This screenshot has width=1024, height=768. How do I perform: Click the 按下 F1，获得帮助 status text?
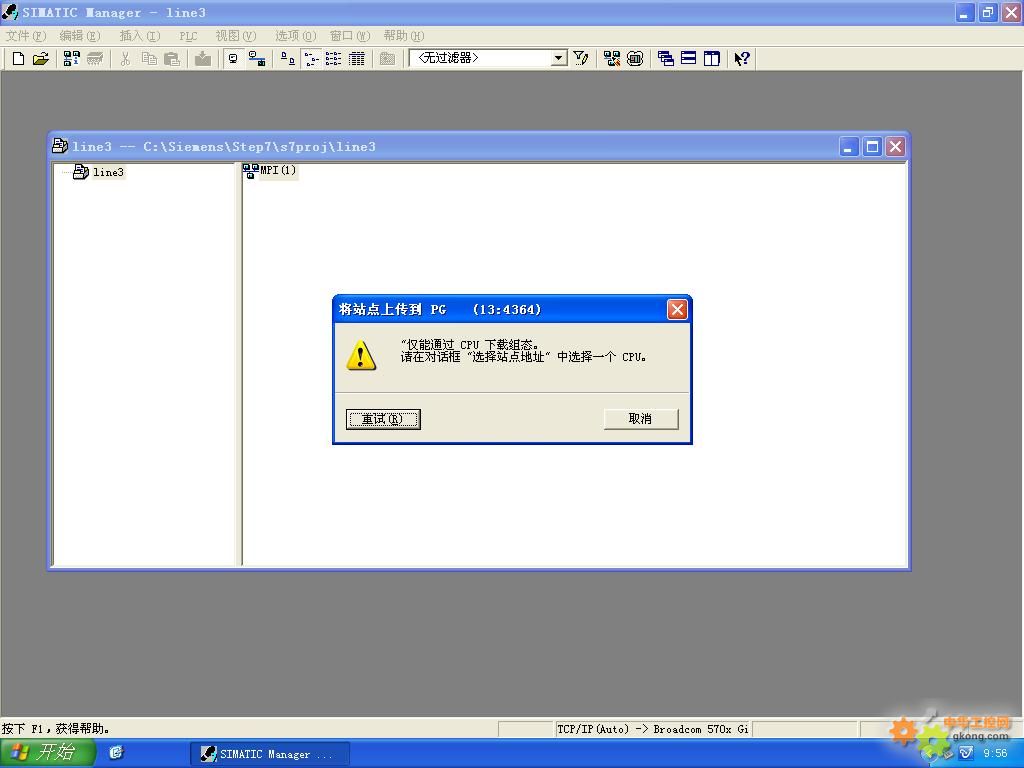56,728
